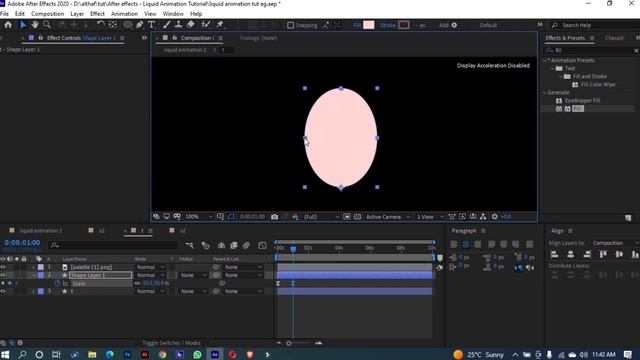Image resolution: width=640 pixels, height=360 pixels.
Task: Enable the Snapping checkbox
Action: click(x=291, y=25)
